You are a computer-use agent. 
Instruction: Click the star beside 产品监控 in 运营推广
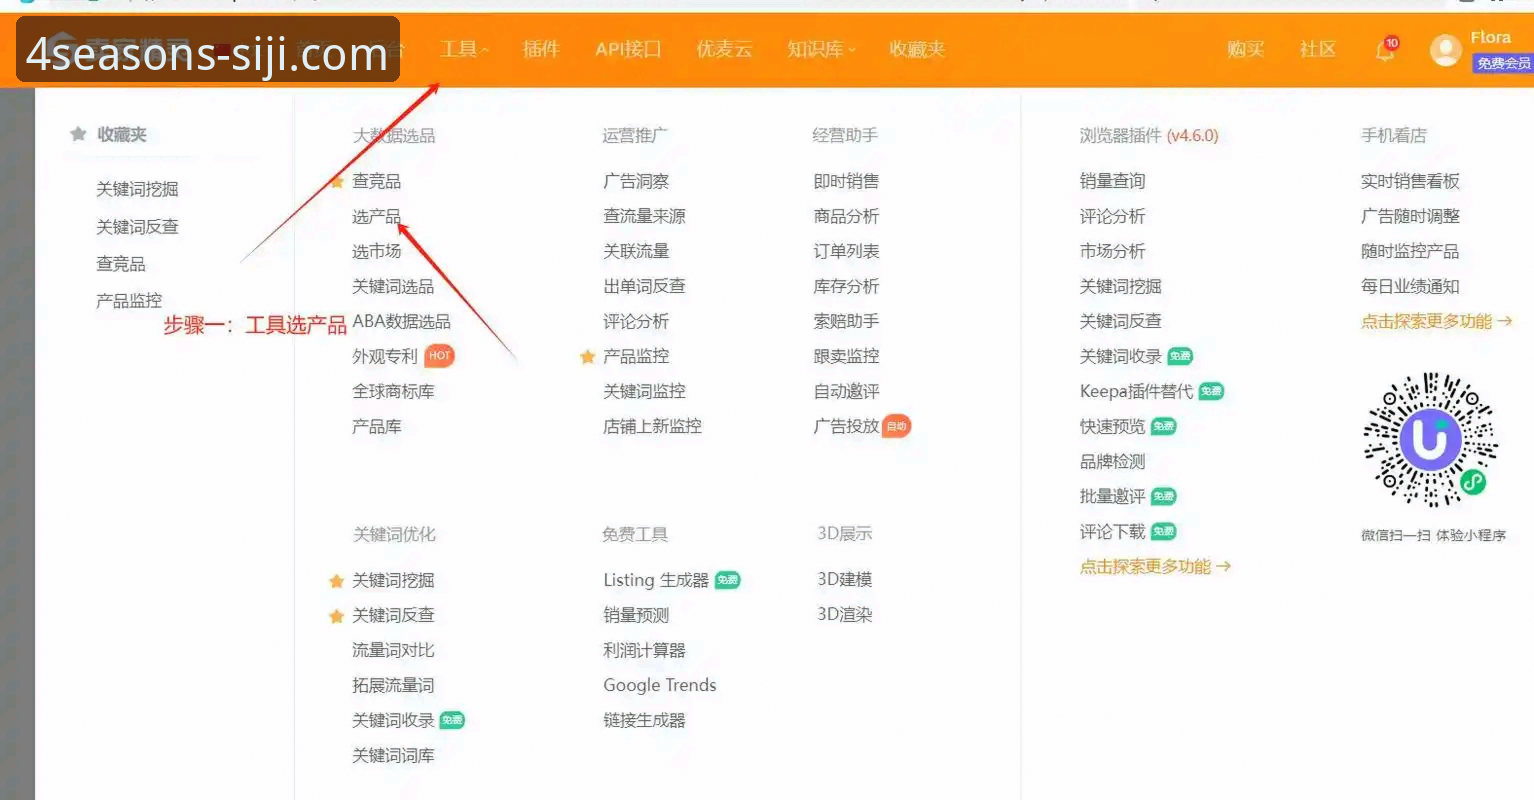pyautogui.click(x=588, y=356)
